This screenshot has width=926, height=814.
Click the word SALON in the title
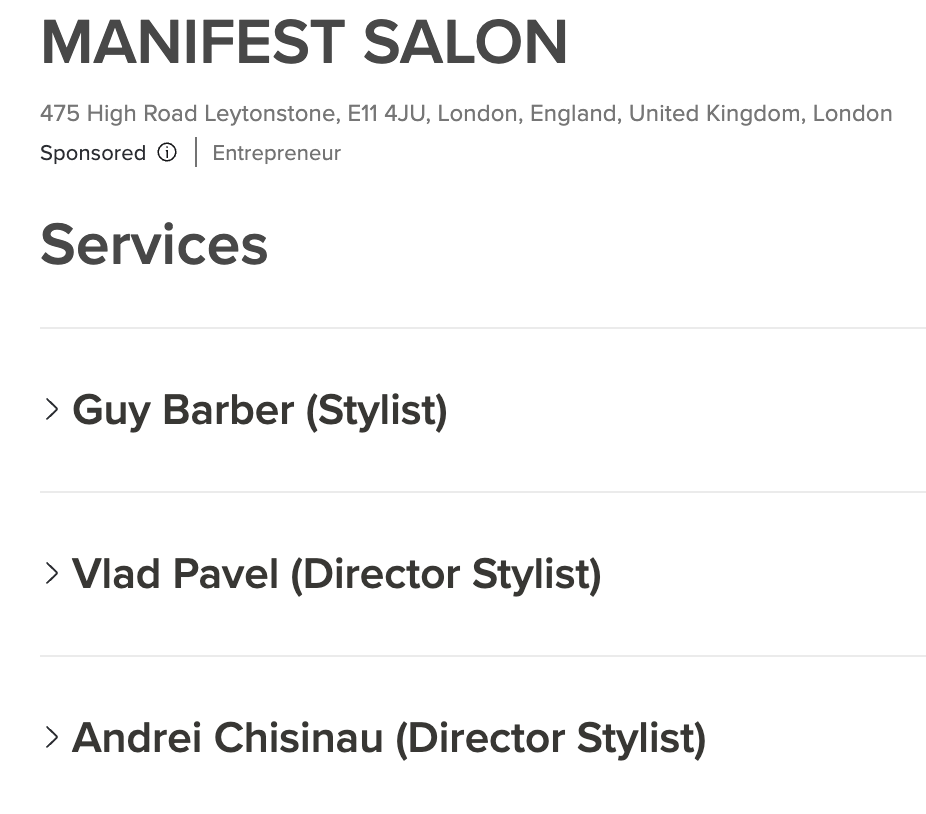tap(465, 42)
